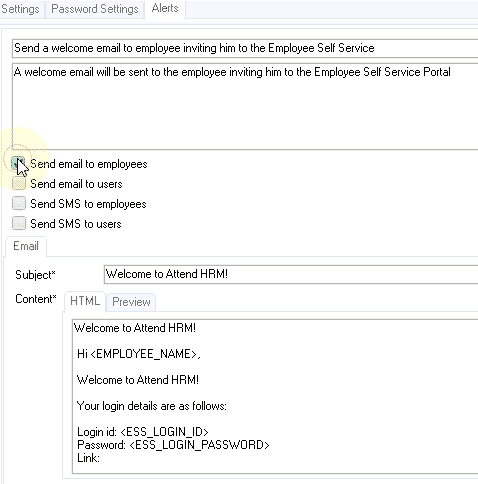
Task: Enable Send SMS to users checkbox
Action: [19, 224]
